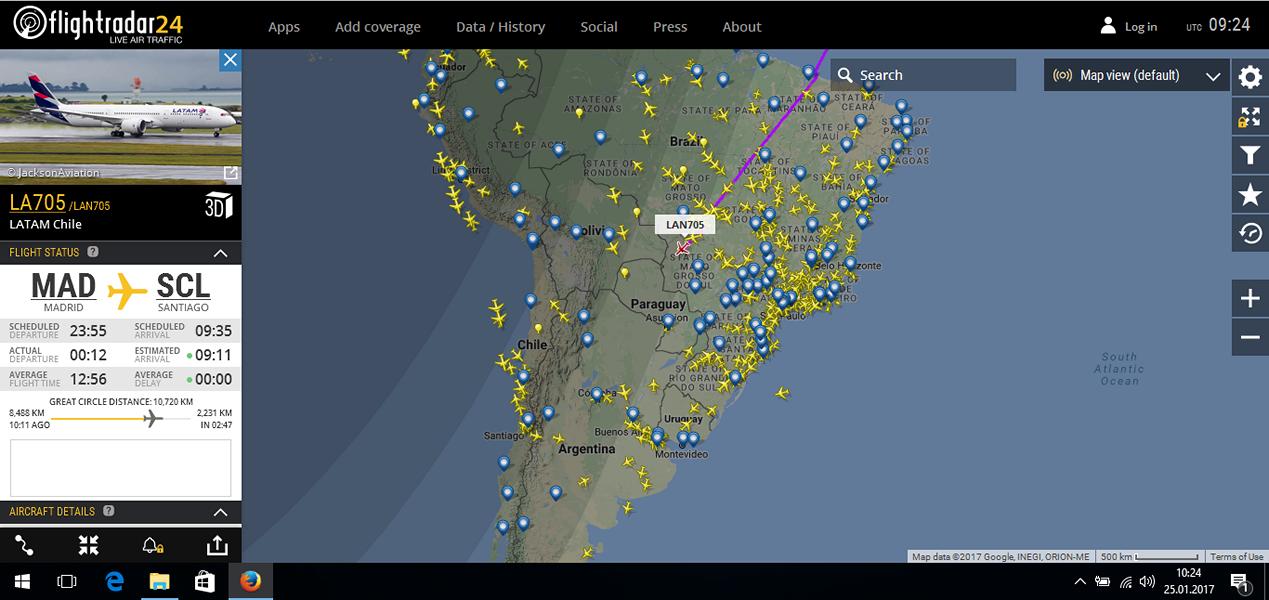Click the Montevideo label on the map
This screenshot has height=600, width=1269.
[x=681, y=454]
